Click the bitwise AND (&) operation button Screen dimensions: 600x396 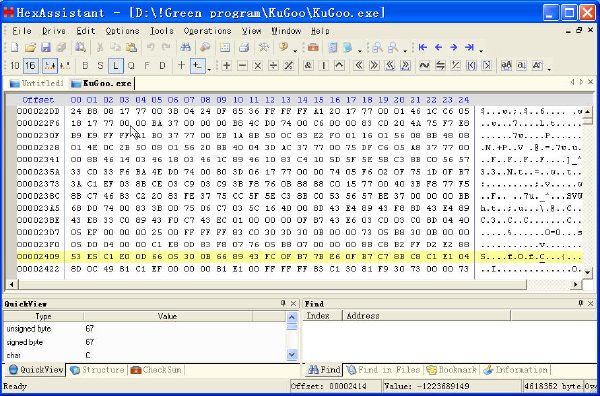308,66
